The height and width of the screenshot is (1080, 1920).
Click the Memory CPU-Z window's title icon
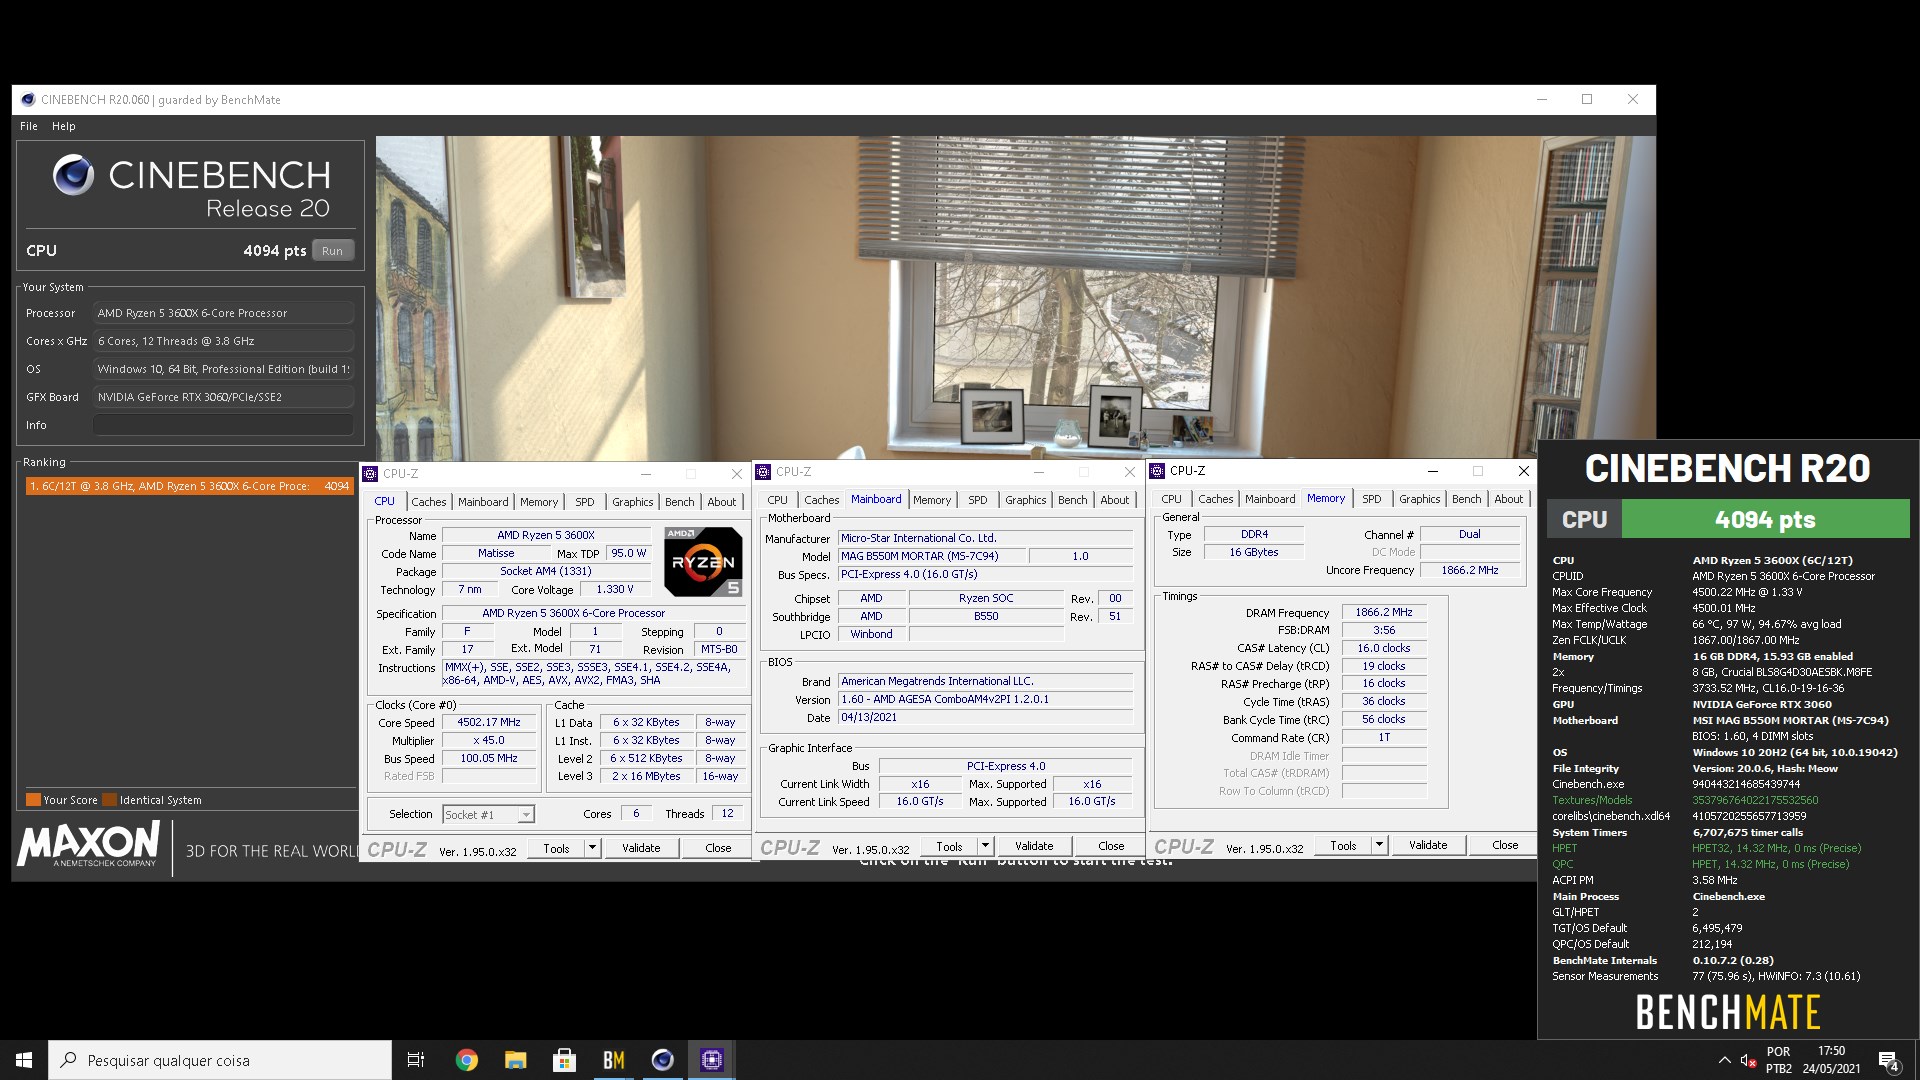point(1157,471)
